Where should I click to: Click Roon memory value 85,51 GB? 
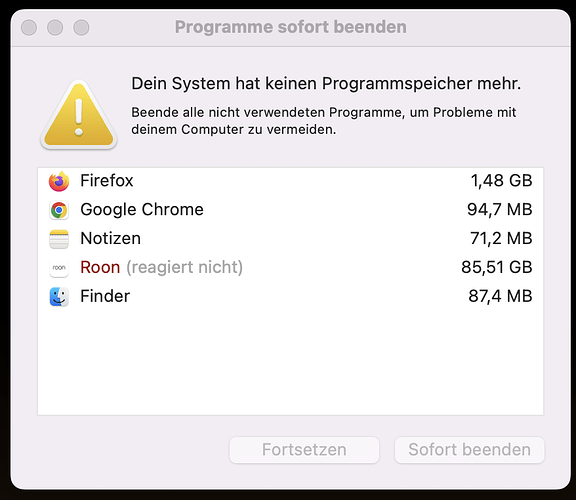tap(497, 267)
